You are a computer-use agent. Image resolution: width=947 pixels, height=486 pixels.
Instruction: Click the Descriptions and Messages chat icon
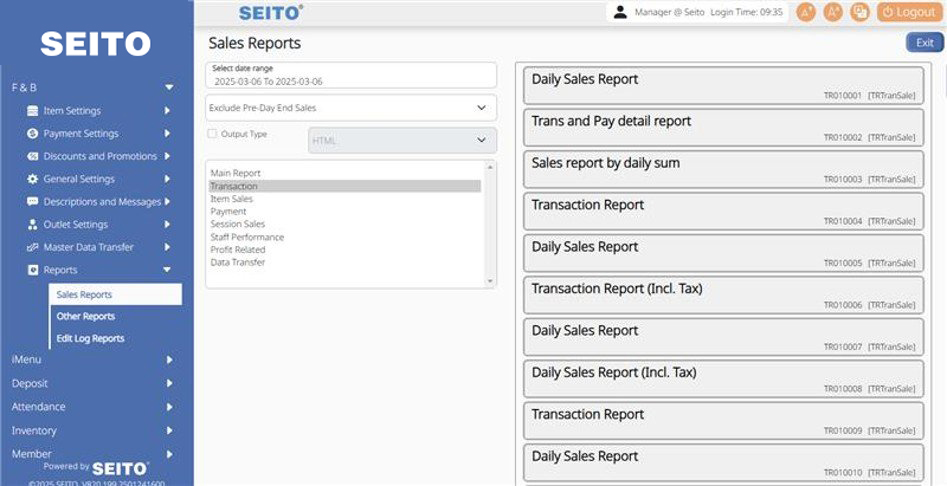point(33,202)
